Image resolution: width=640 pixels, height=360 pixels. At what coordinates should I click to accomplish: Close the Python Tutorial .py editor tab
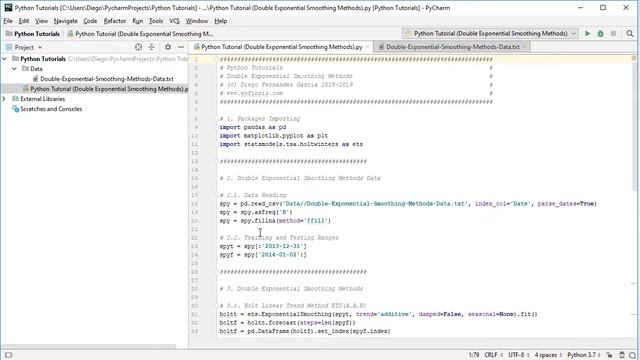[367, 47]
